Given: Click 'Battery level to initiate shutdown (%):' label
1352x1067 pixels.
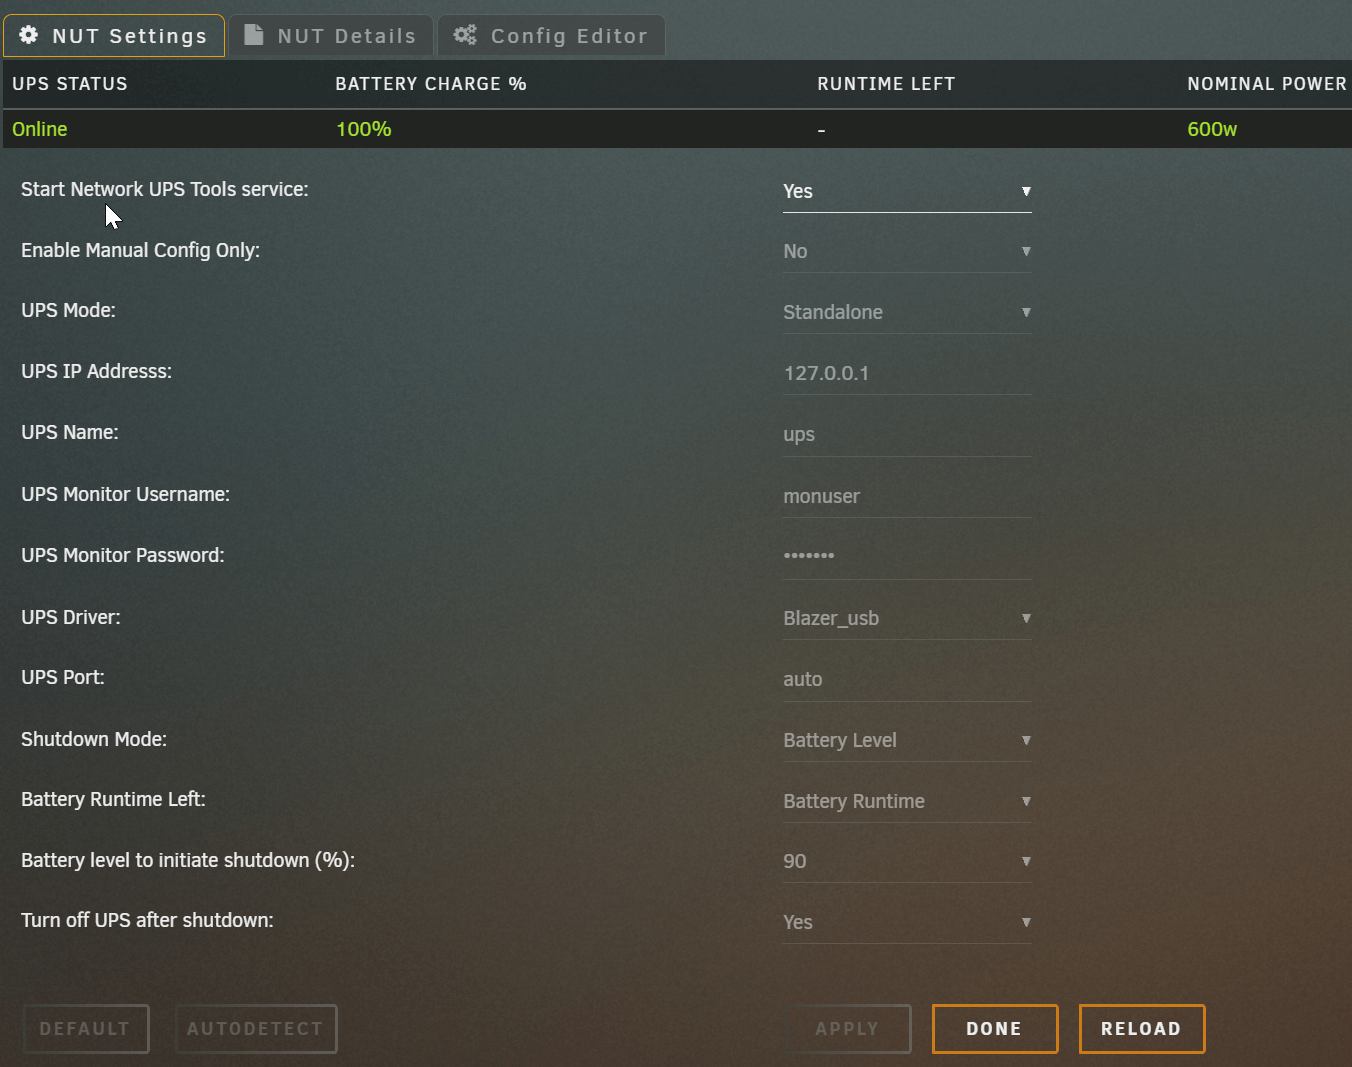Looking at the screenshot, I should click(x=188, y=860).
